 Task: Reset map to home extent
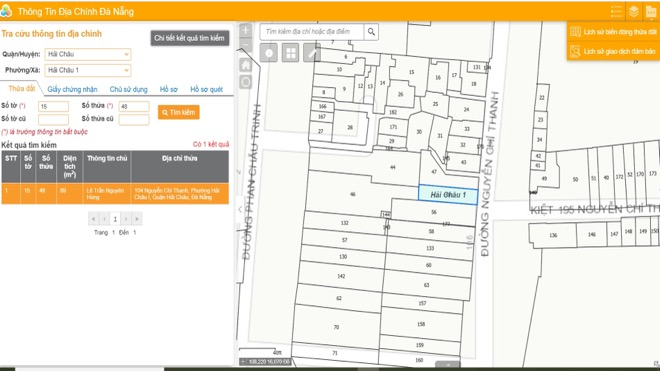[246, 65]
